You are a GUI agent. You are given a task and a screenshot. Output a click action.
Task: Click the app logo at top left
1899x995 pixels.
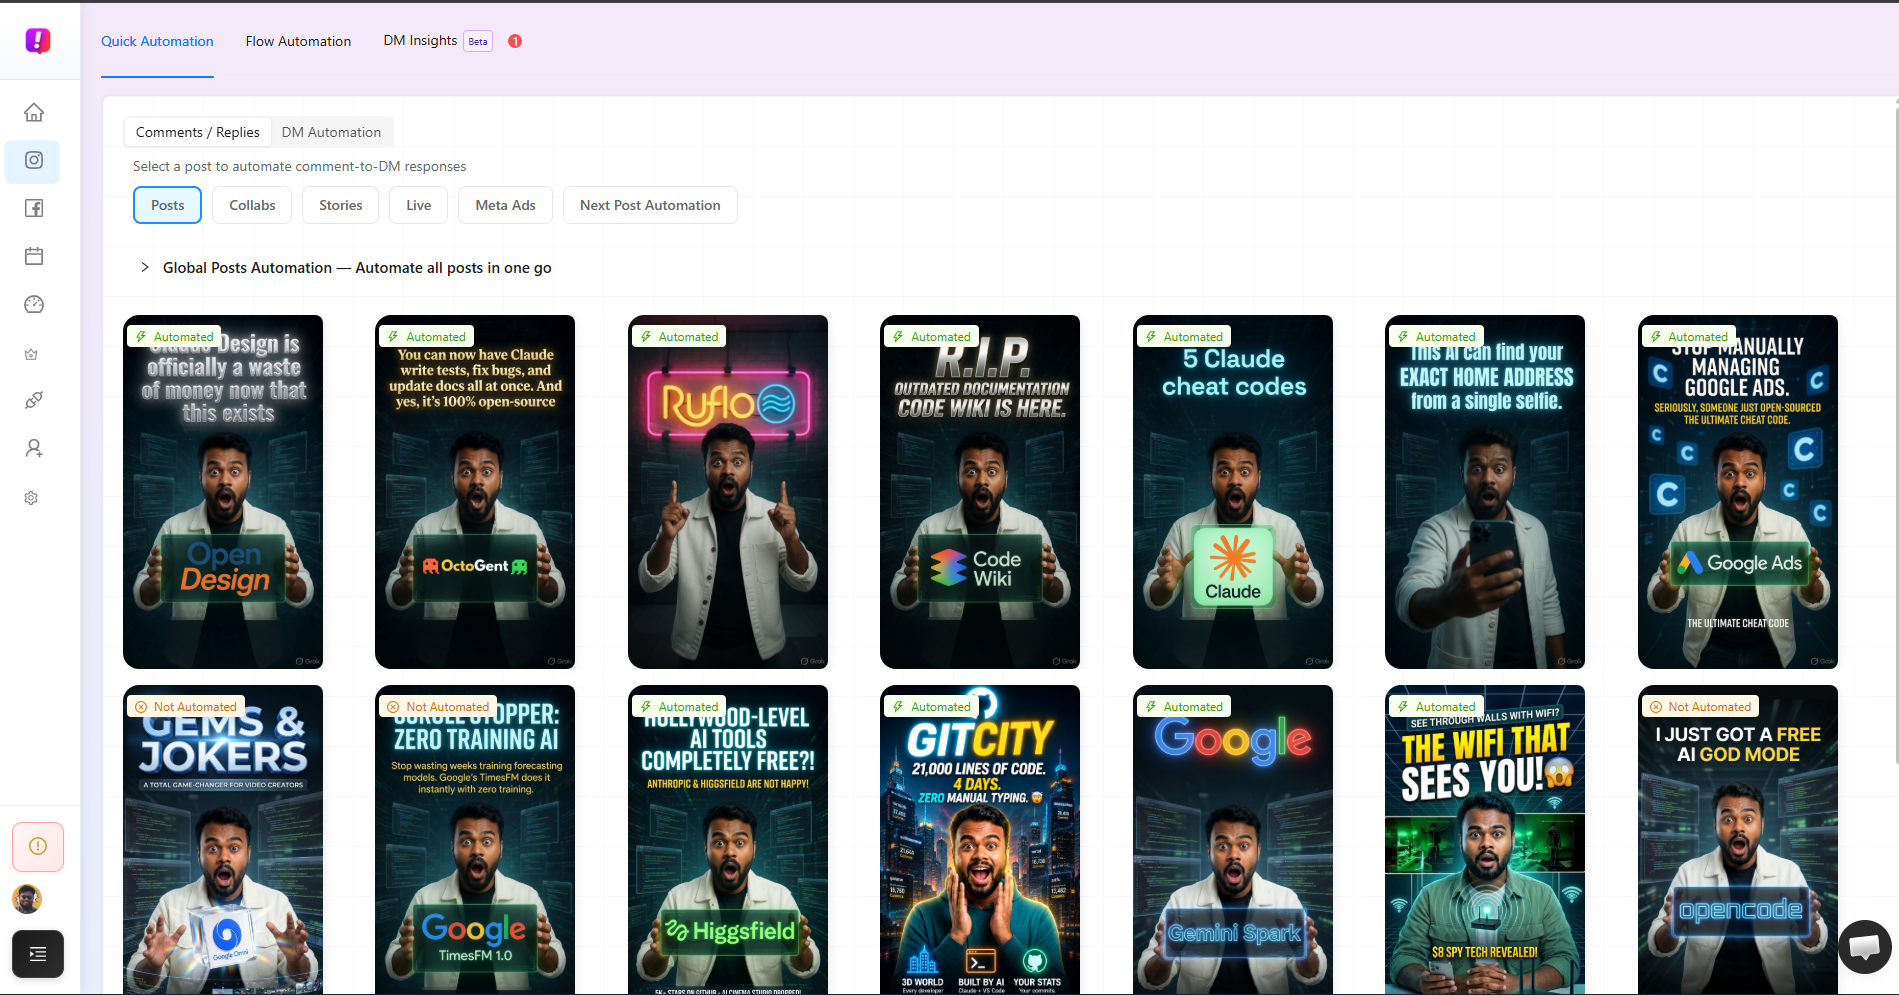[x=38, y=40]
